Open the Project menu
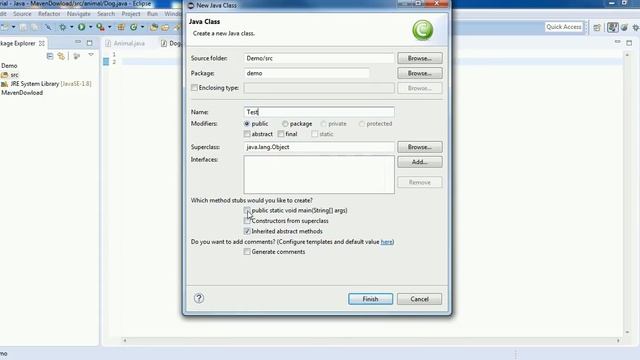Viewport: 640px width, 360px height. click(131, 14)
